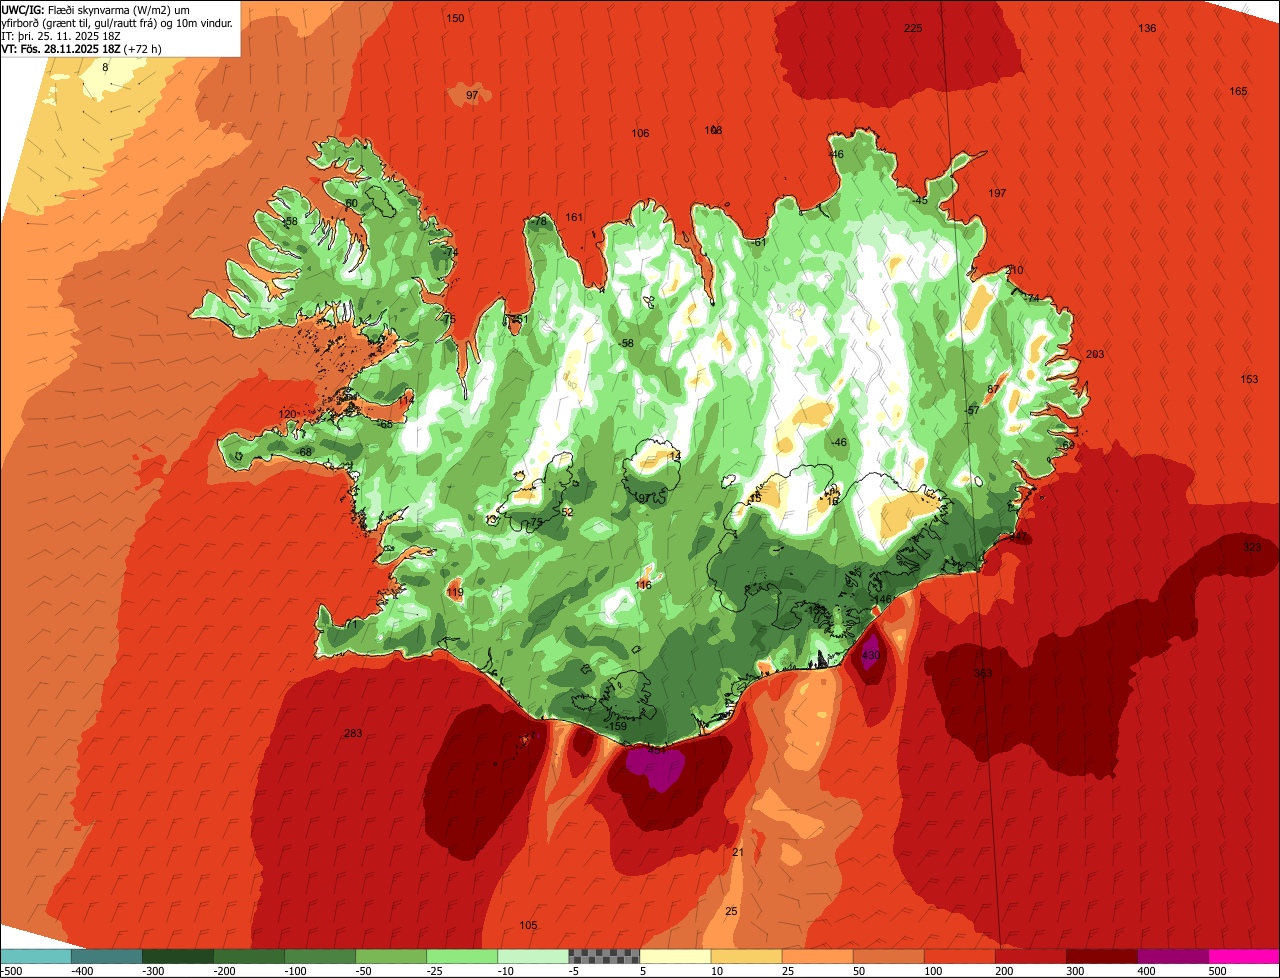Viewport: 1280px width, 978px height.
Task: Click the map value "8" in the pale northwest patch
Action: 105,67
